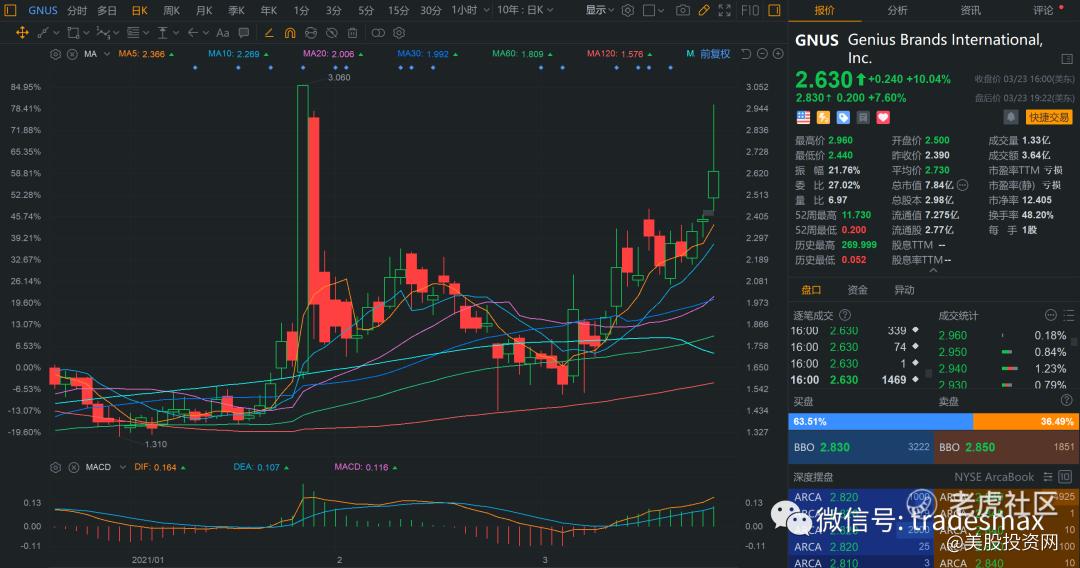Viewport: 1080px width, 568px height.
Task: Hide all drawings with eye-slash icon
Action: tap(332, 32)
